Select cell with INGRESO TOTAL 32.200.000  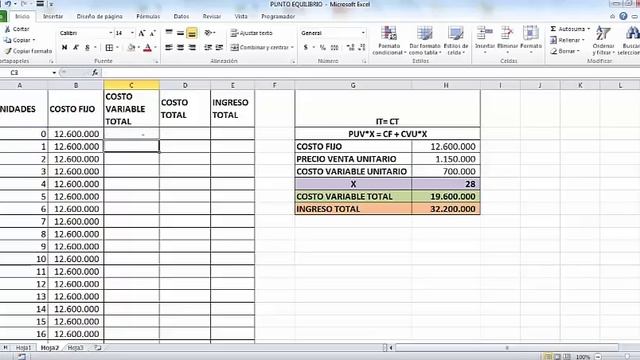point(446,209)
